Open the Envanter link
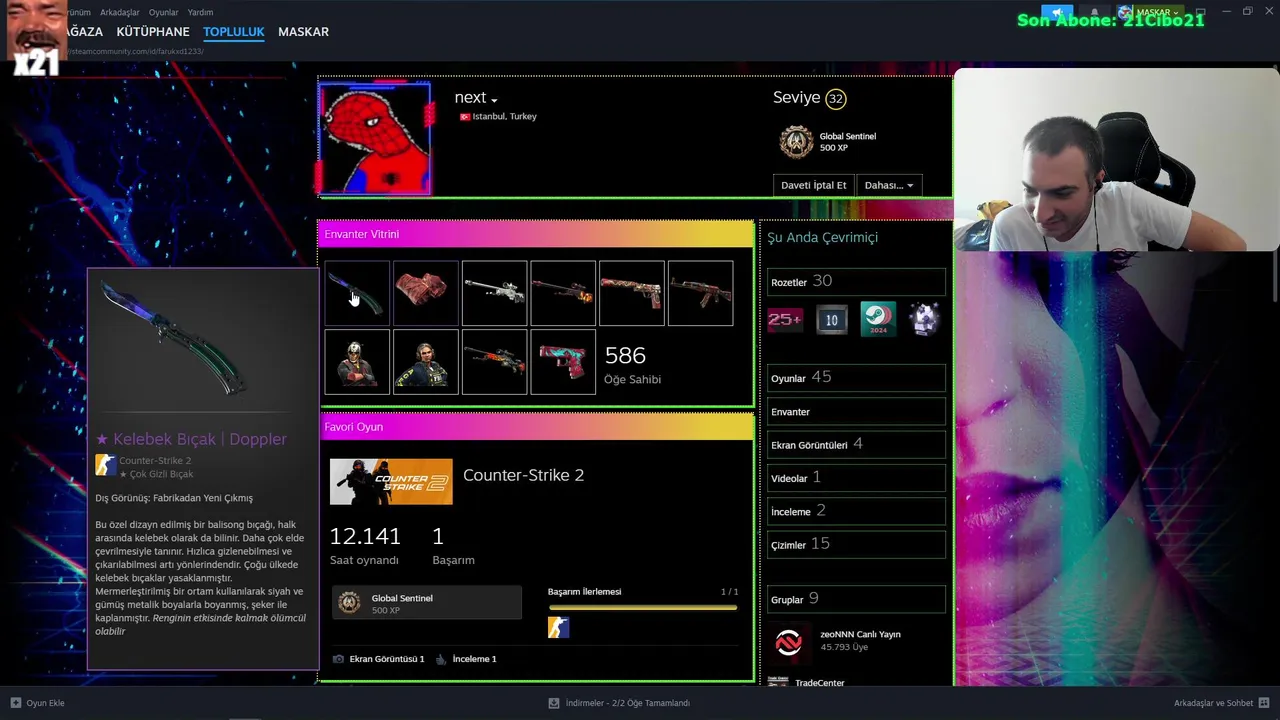This screenshot has height=720, width=1280. 856,411
